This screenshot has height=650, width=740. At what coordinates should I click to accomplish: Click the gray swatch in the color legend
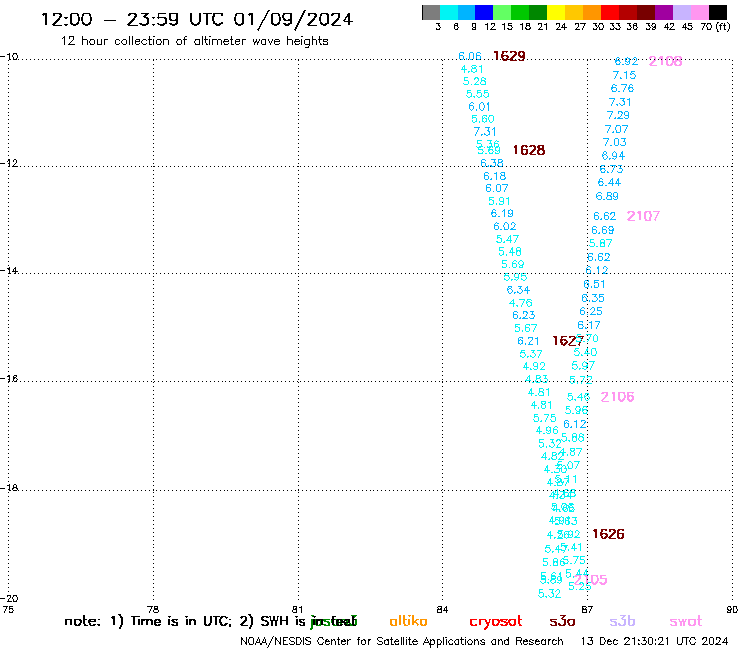point(431,12)
